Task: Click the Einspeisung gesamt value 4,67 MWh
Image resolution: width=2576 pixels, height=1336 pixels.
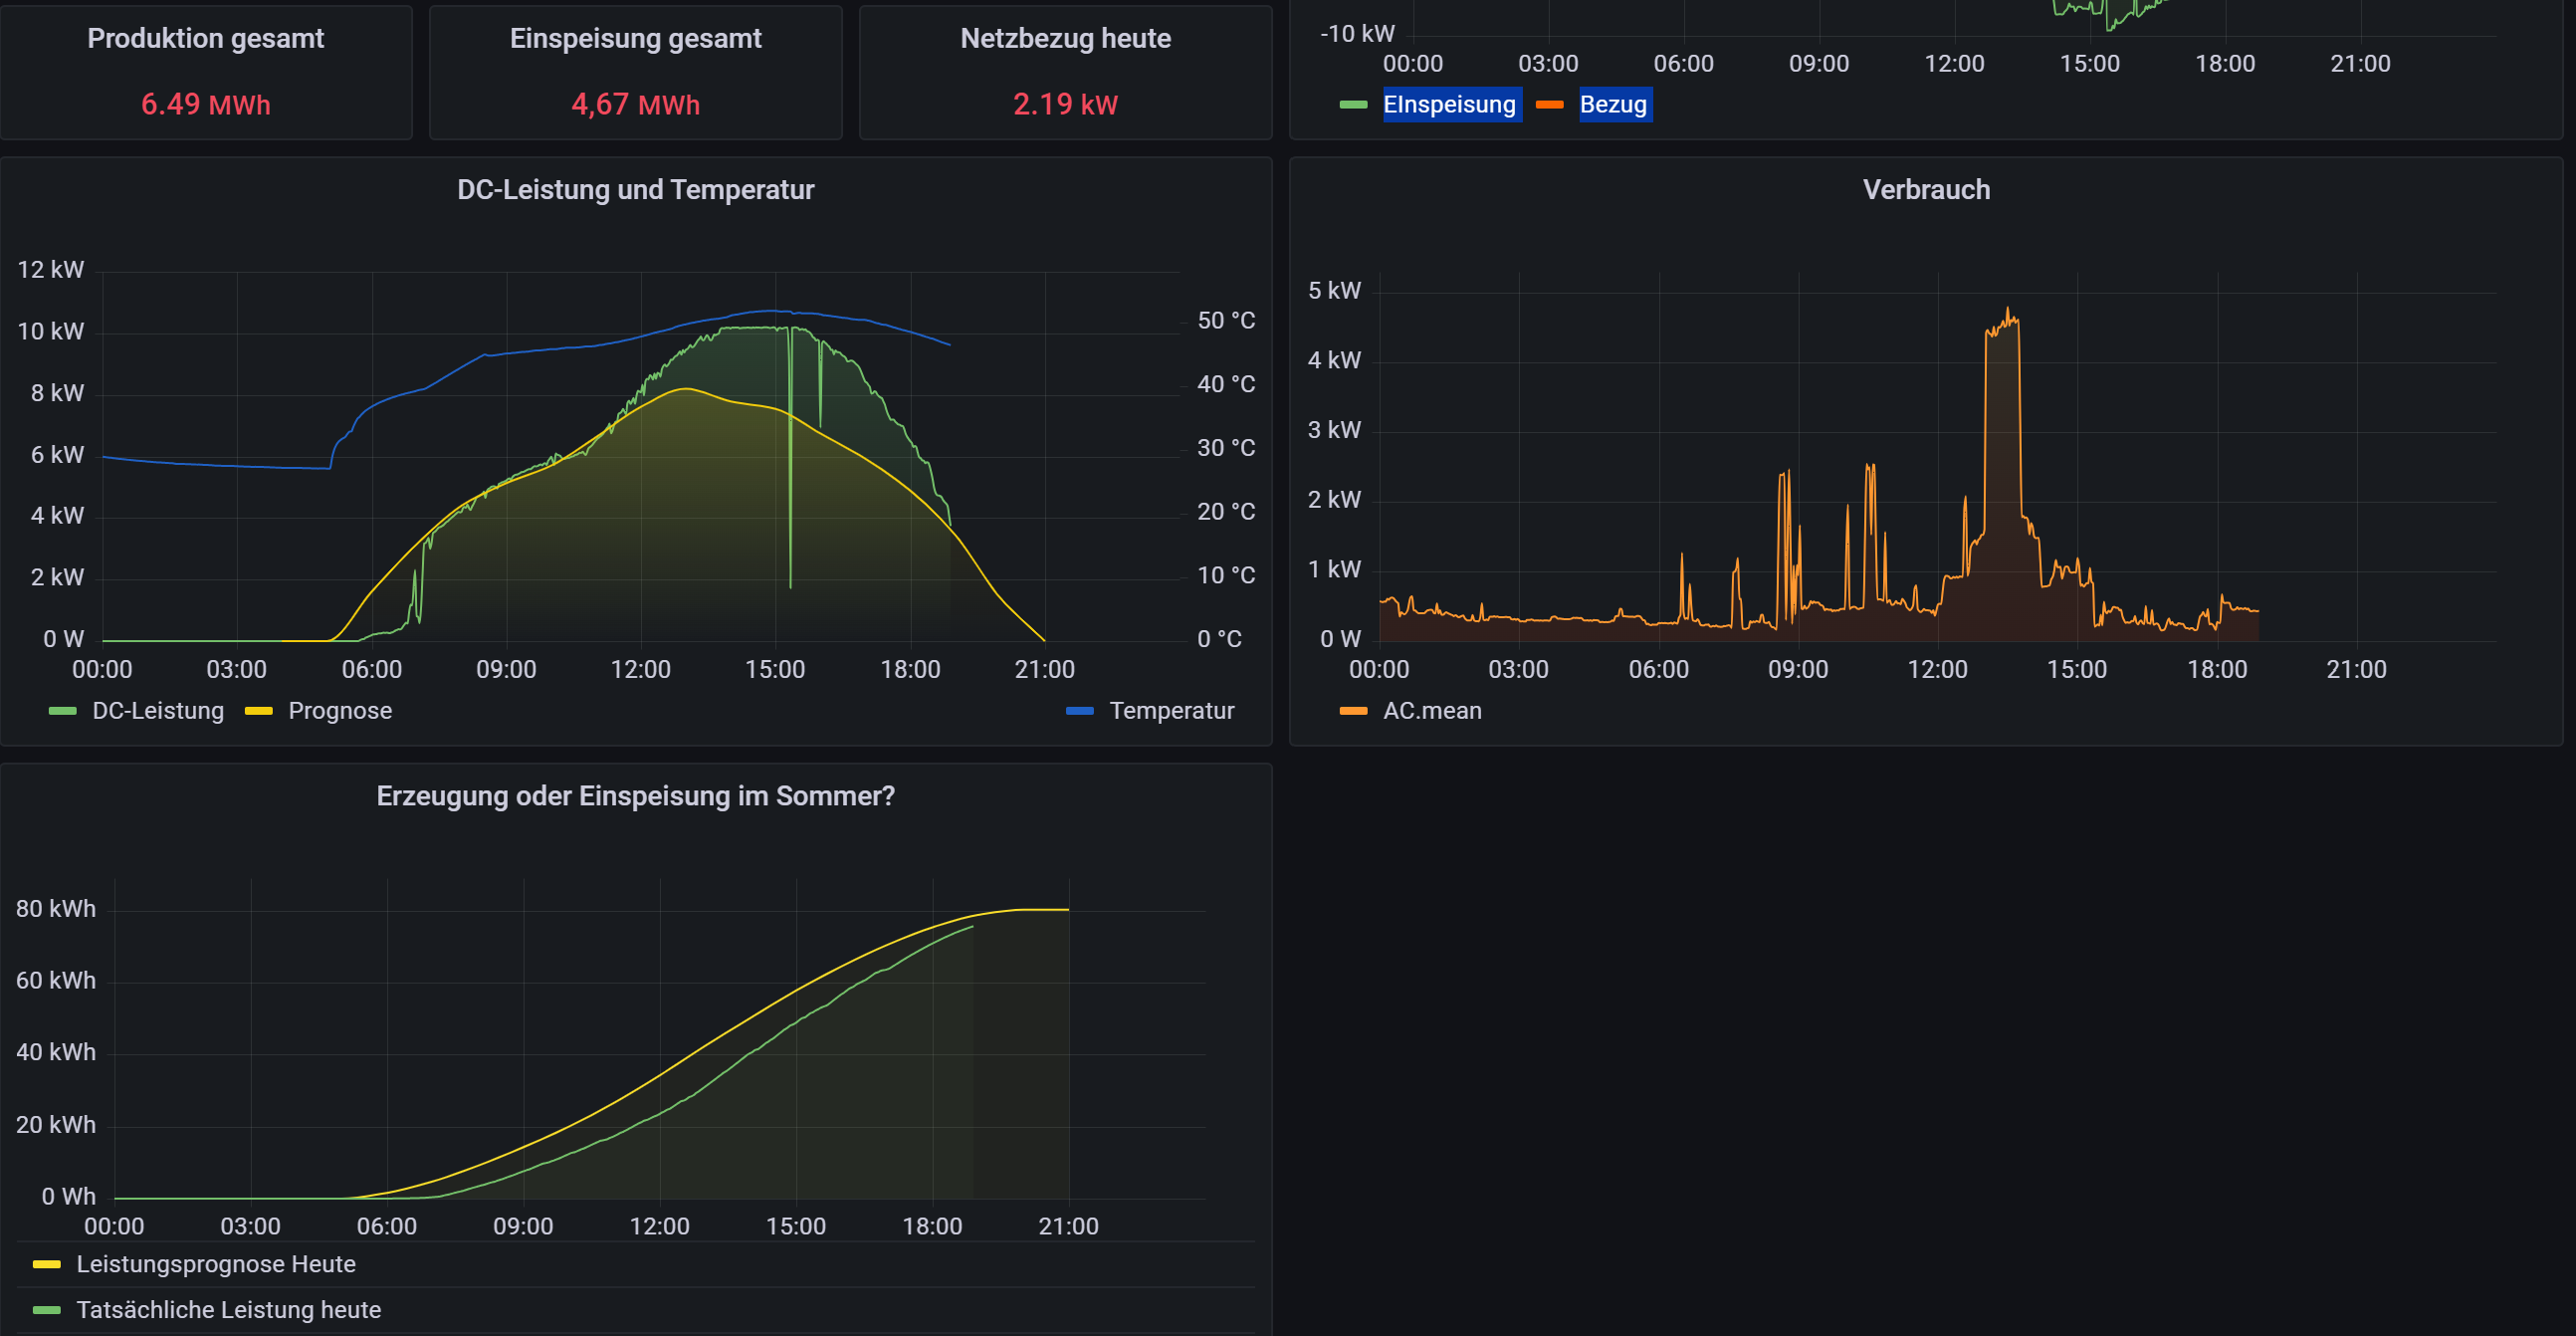Action: tap(635, 104)
